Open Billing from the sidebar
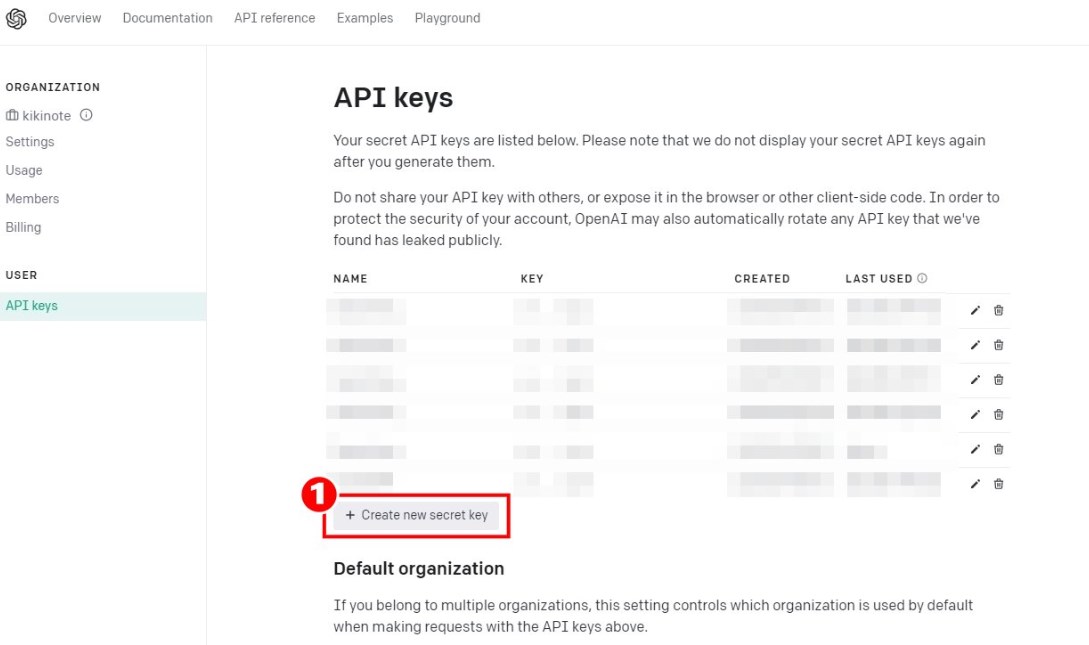The image size is (1089, 645). [23, 227]
